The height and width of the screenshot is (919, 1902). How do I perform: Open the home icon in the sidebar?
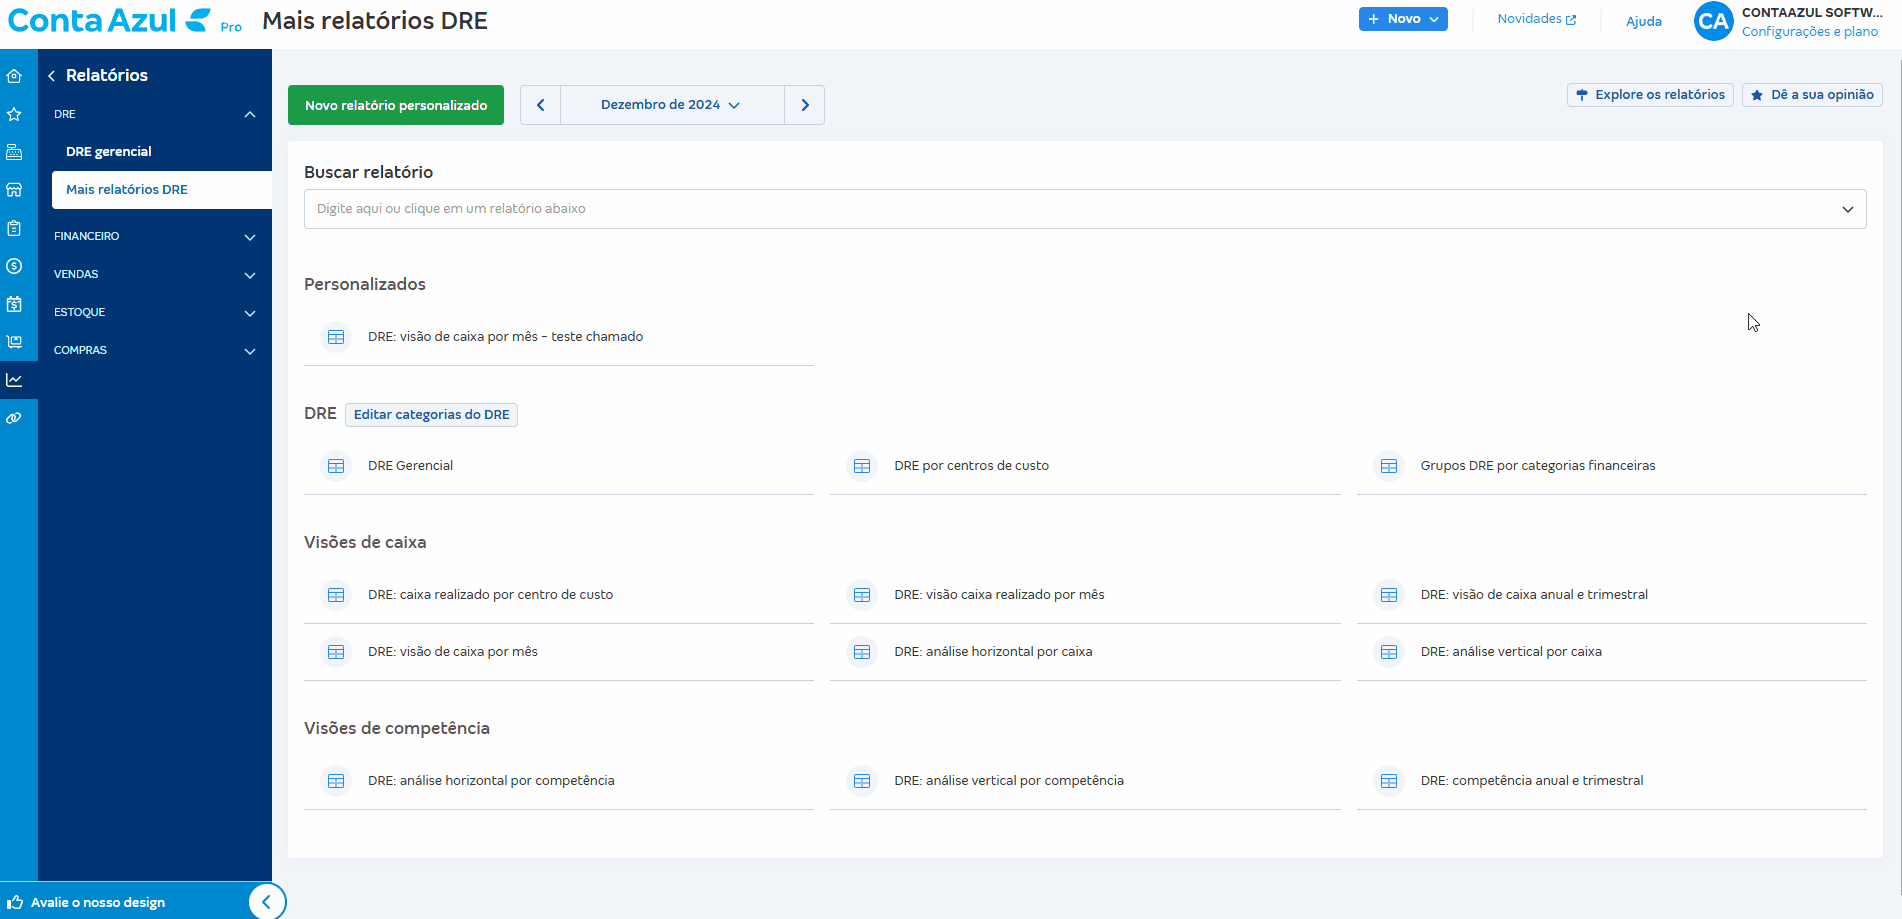point(14,76)
